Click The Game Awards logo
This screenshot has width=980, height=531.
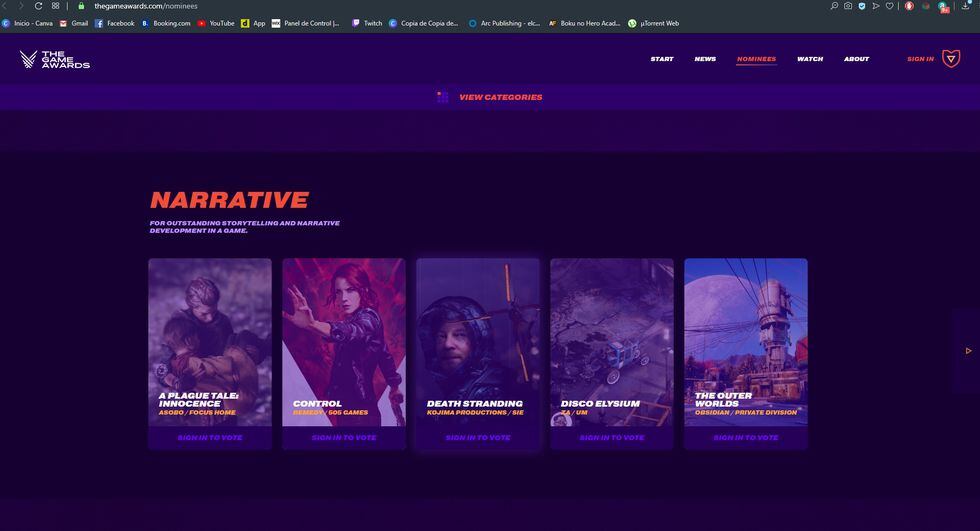point(55,59)
